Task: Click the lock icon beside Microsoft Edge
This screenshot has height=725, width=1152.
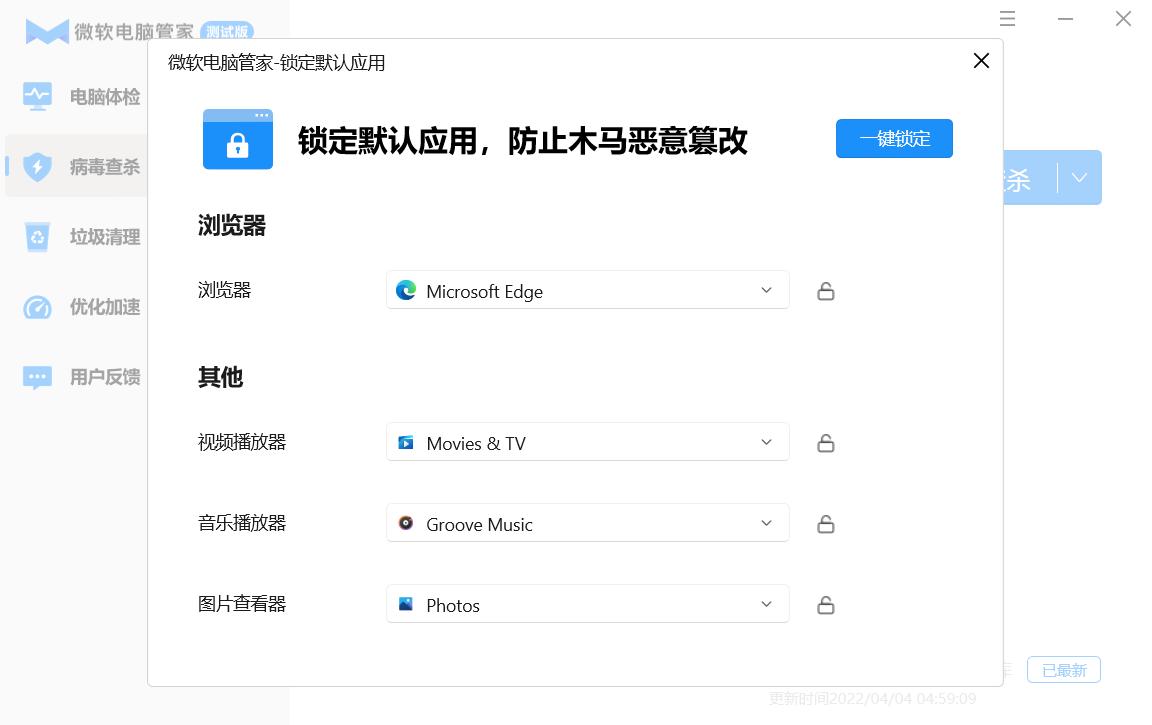Action: [825, 290]
